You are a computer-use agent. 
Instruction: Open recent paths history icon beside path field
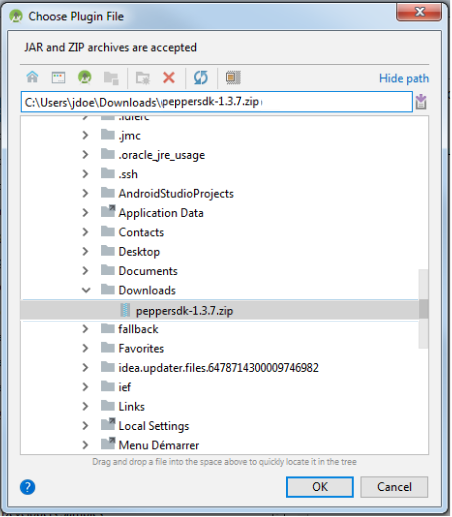coord(421,102)
